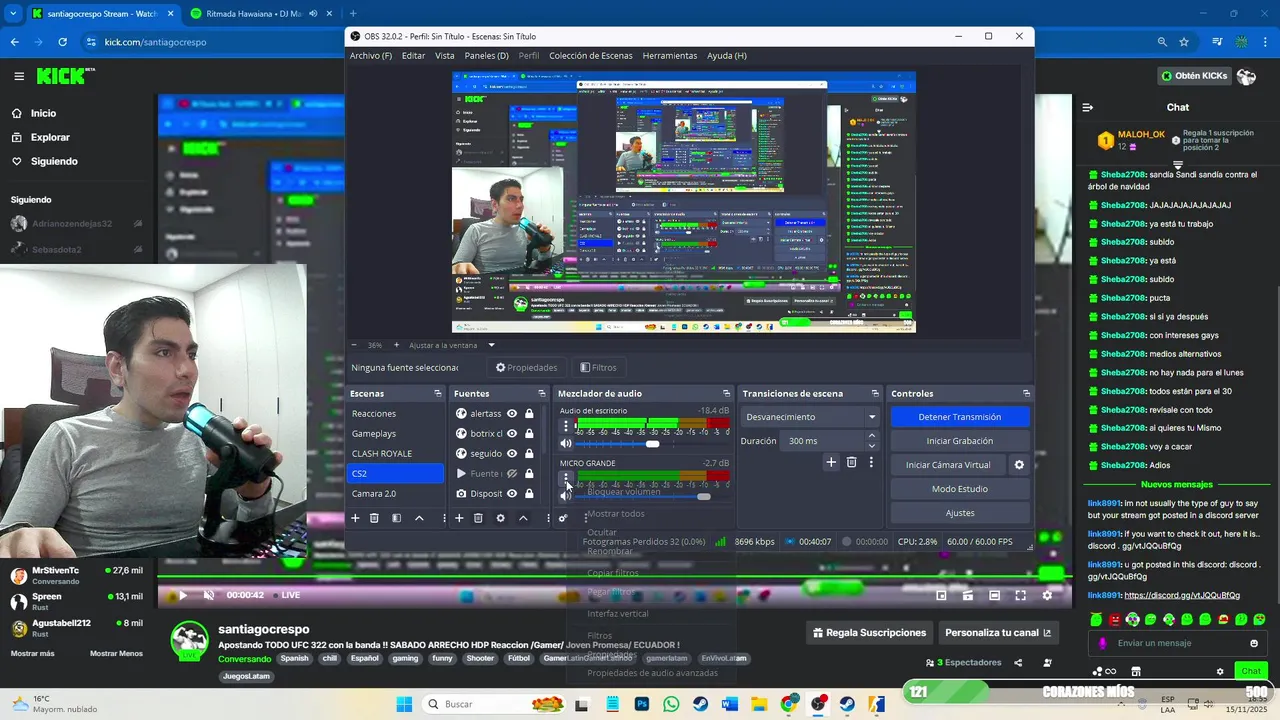Open the Colección de Escenas menu
The height and width of the screenshot is (720, 1280).
pyautogui.click(x=590, y=55)
